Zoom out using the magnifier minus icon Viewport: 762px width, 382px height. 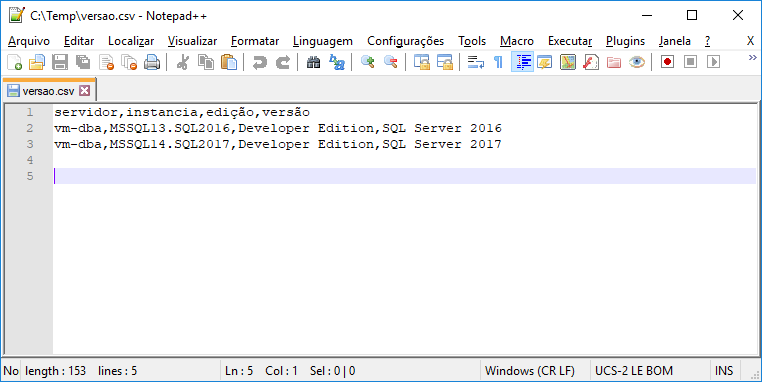[x=391, y=62]
